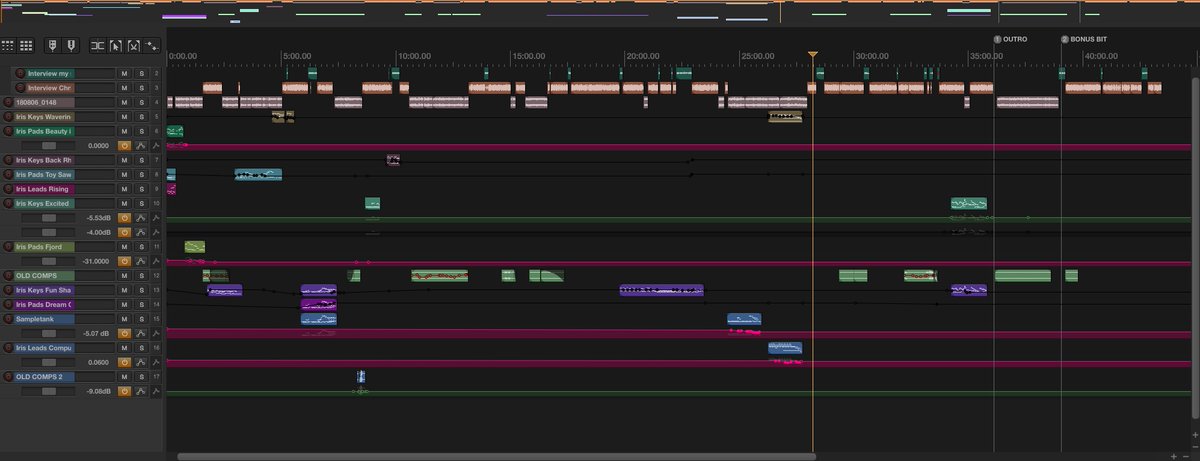
Task: Click the bracketed arrow-cursor toolbar icon
Action: click(x=115, y=45)
